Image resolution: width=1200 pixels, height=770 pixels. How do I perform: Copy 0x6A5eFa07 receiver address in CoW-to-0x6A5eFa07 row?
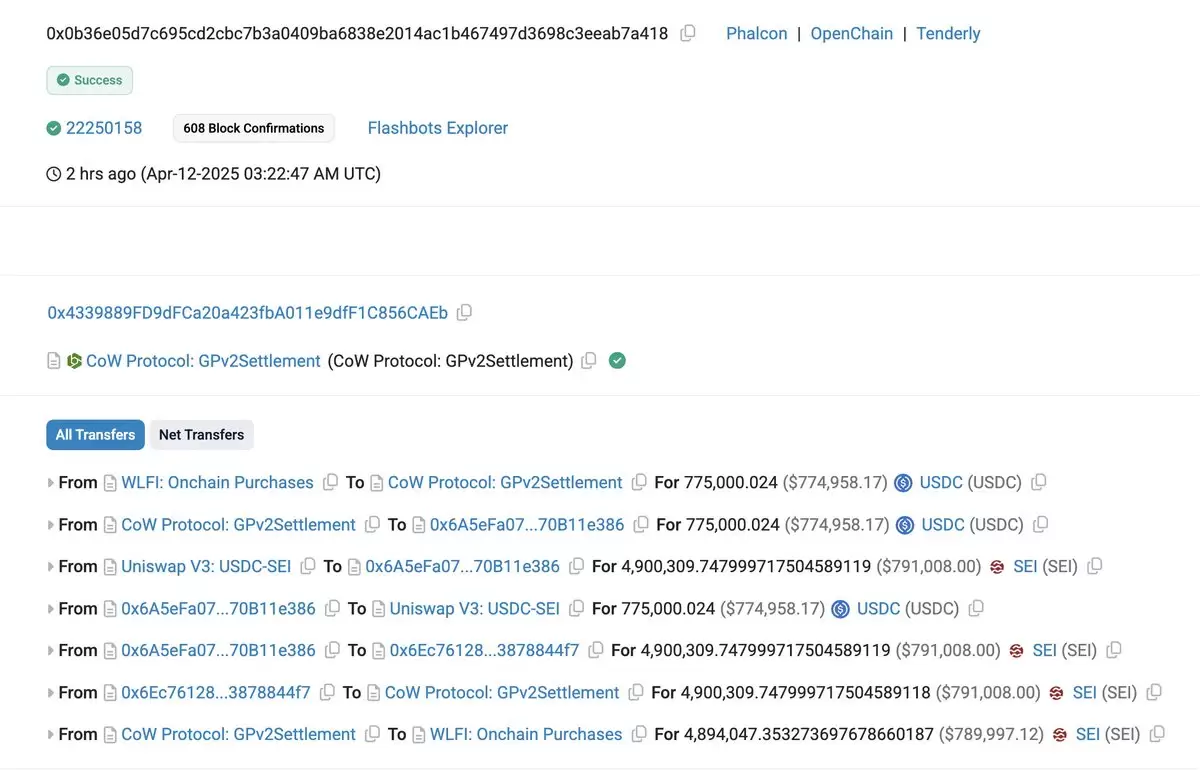(641, 524)
